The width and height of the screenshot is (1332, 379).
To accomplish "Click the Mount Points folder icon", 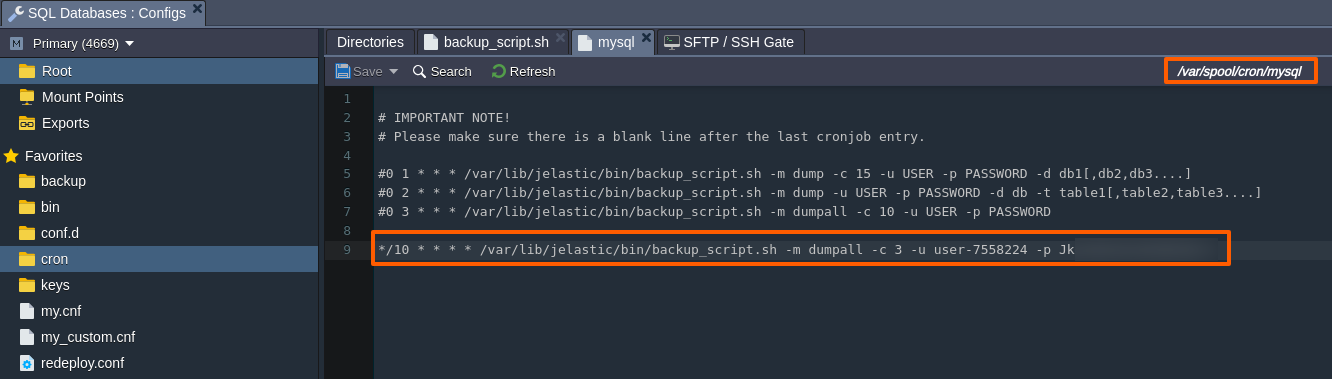I will pos(27,97).
